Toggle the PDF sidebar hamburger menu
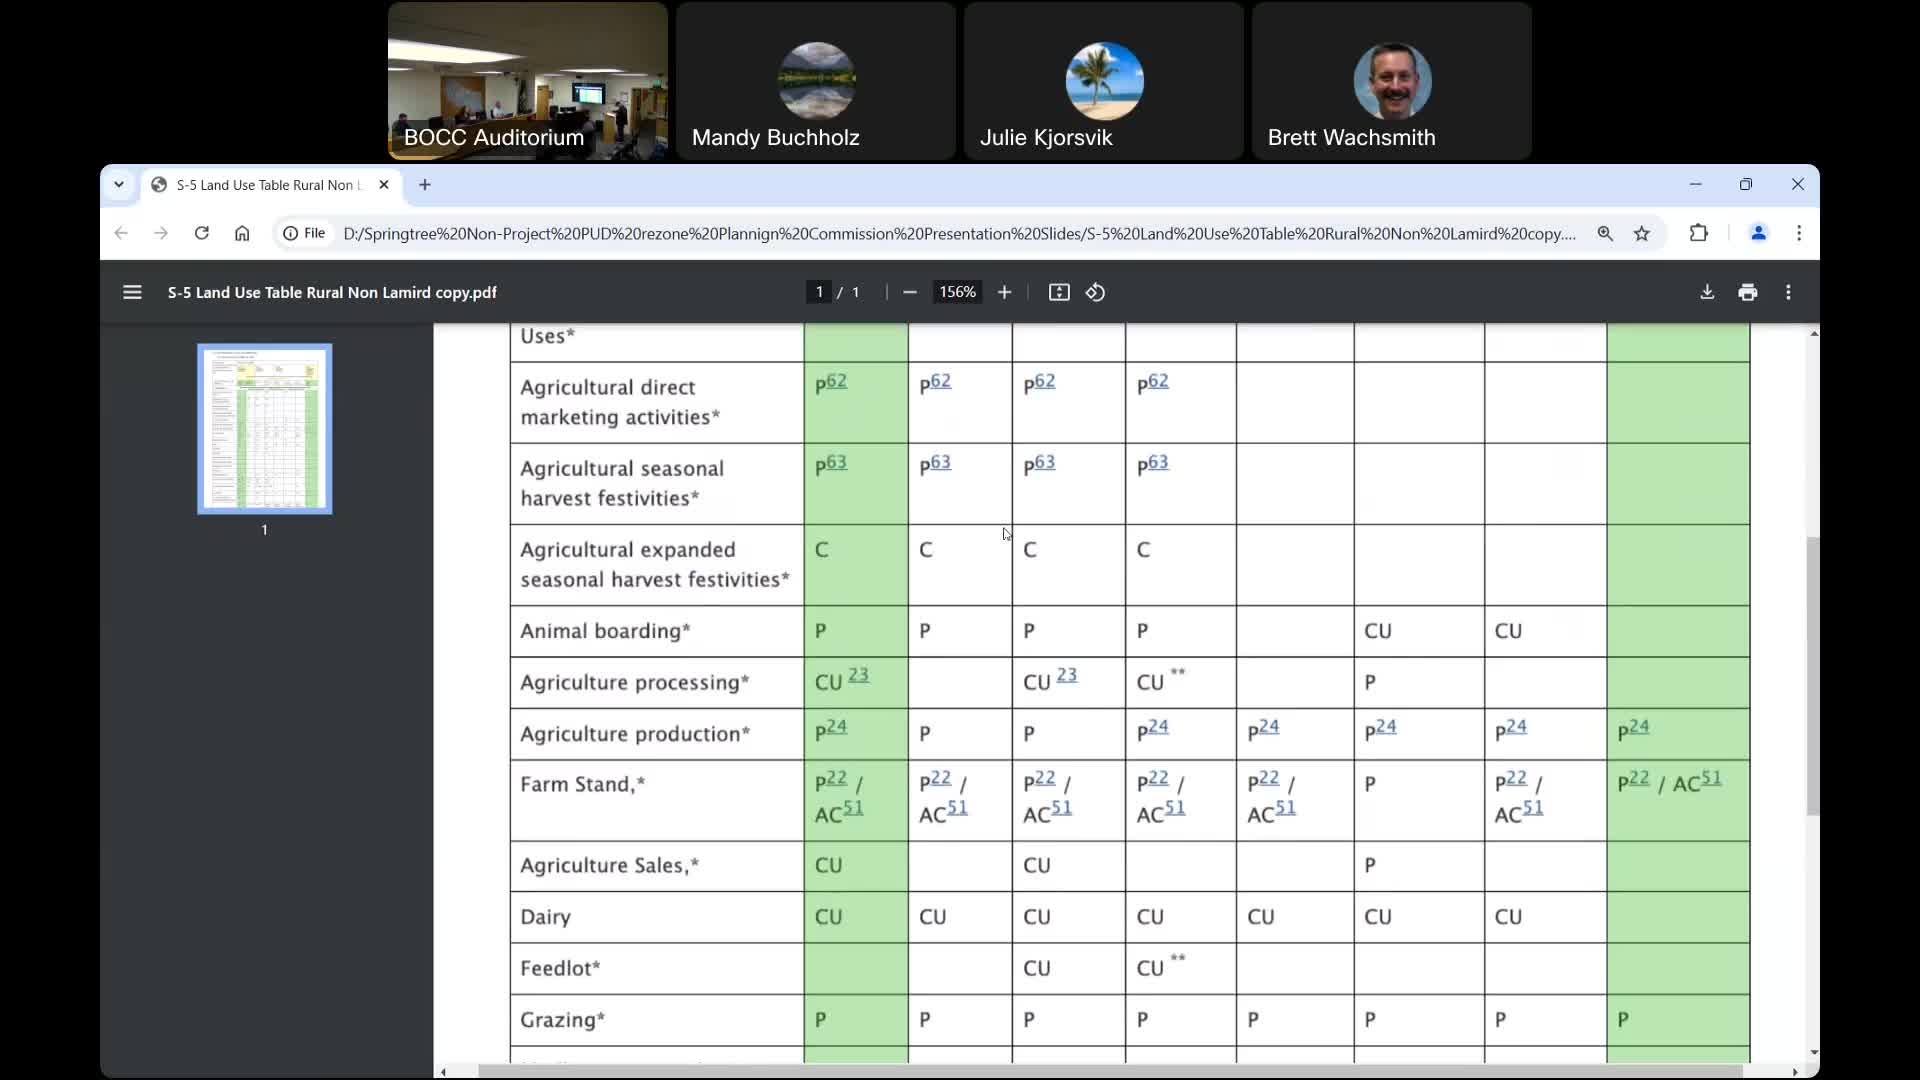The width and height of the screenshot is (1920, 1080). click(132, 292)
